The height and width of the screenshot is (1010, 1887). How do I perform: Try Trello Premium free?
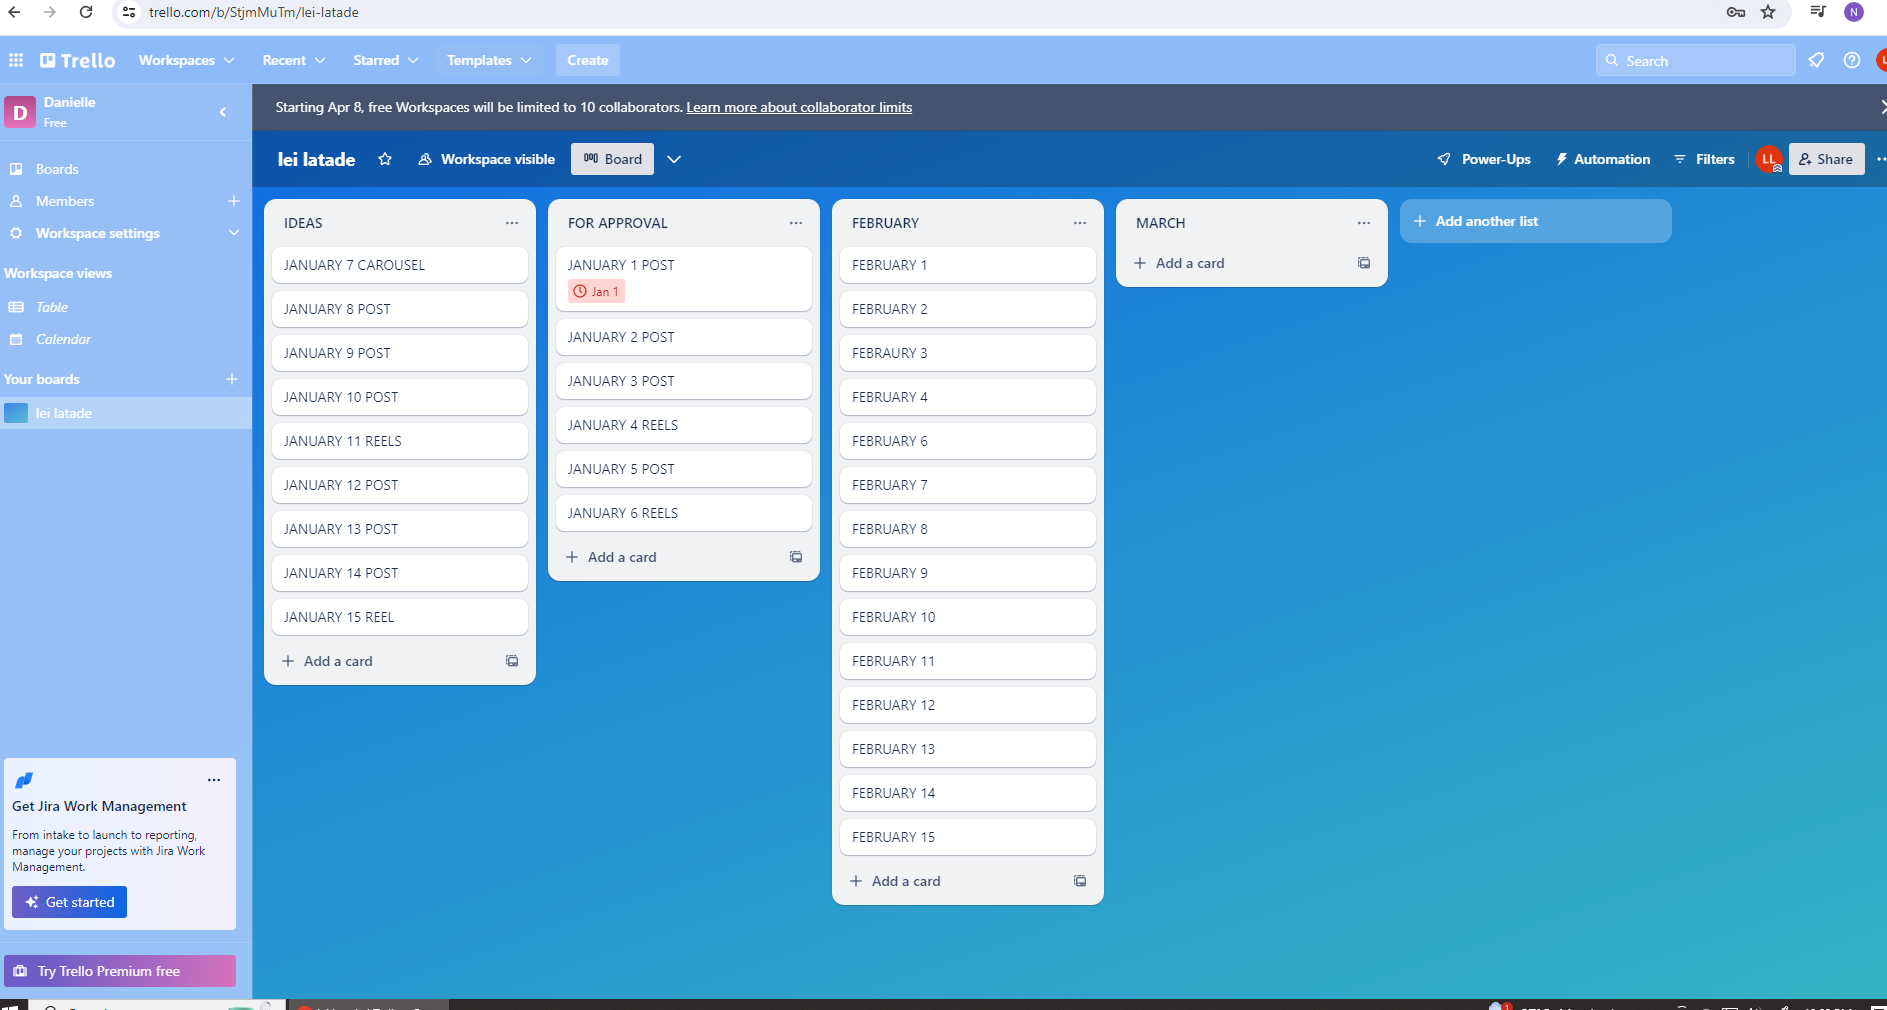(x=120, y=971)
